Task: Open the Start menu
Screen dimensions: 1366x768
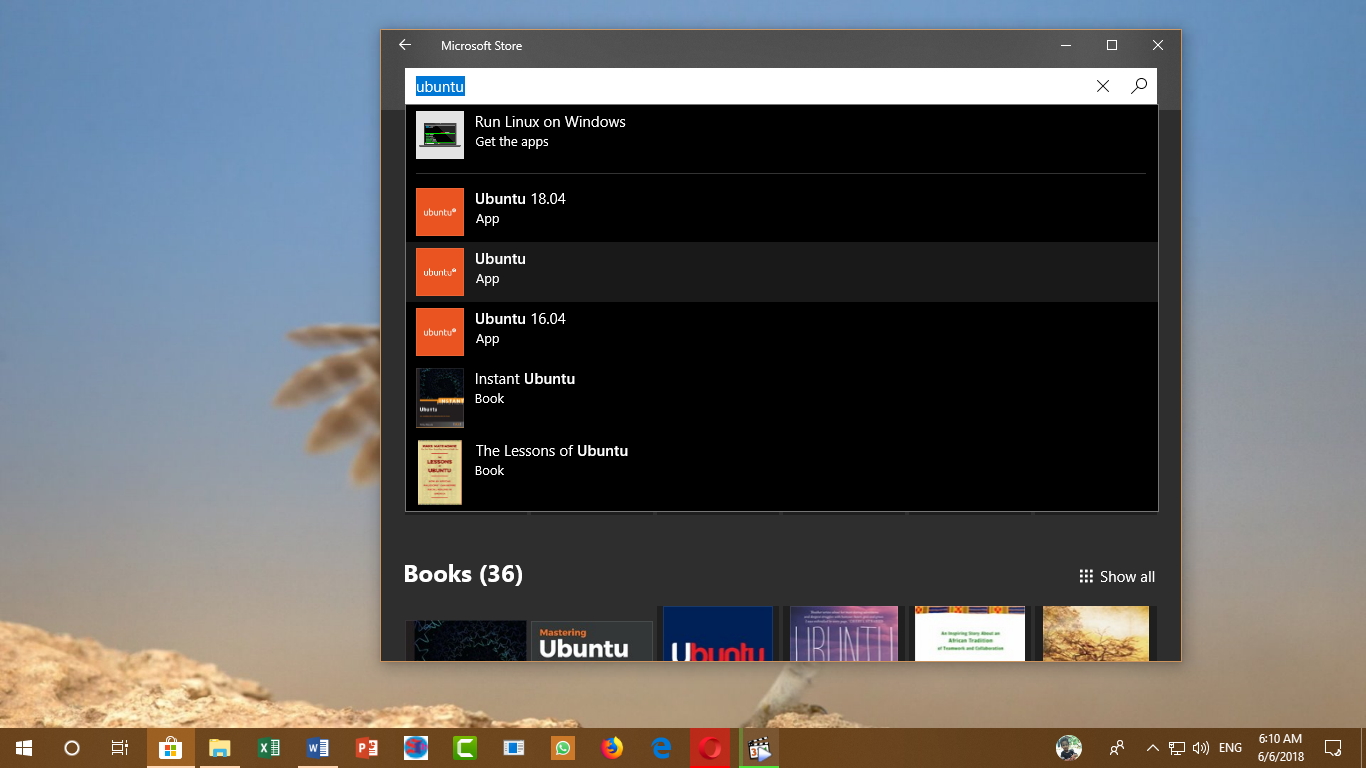Action: 22,747
